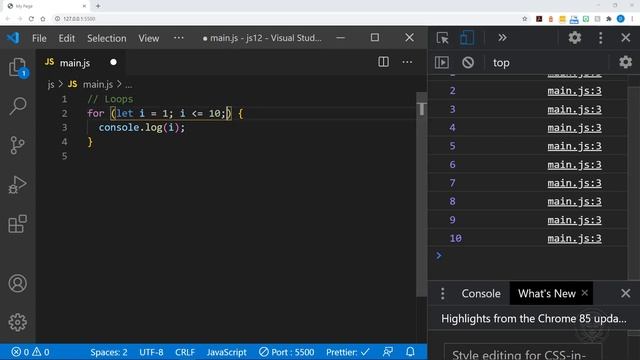Switch to the Console drawer tab

pos(481,293)
